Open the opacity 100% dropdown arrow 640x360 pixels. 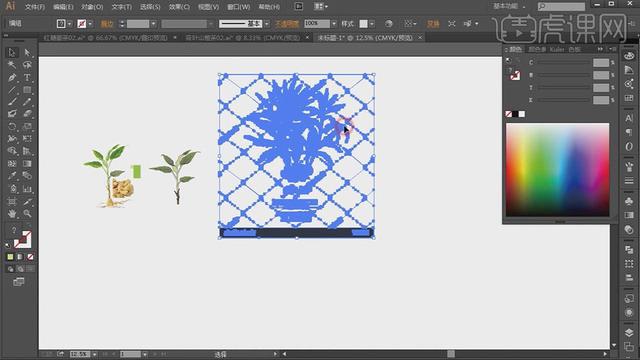334,24
